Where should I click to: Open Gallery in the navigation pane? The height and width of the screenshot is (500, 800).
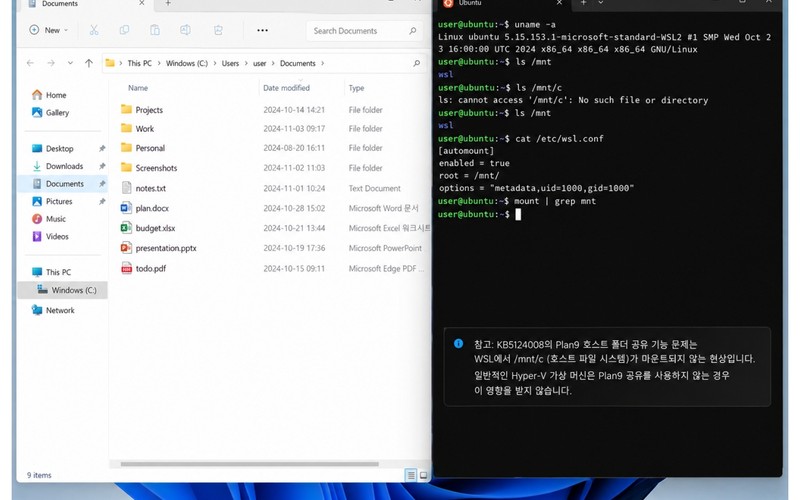click(51, 112)
